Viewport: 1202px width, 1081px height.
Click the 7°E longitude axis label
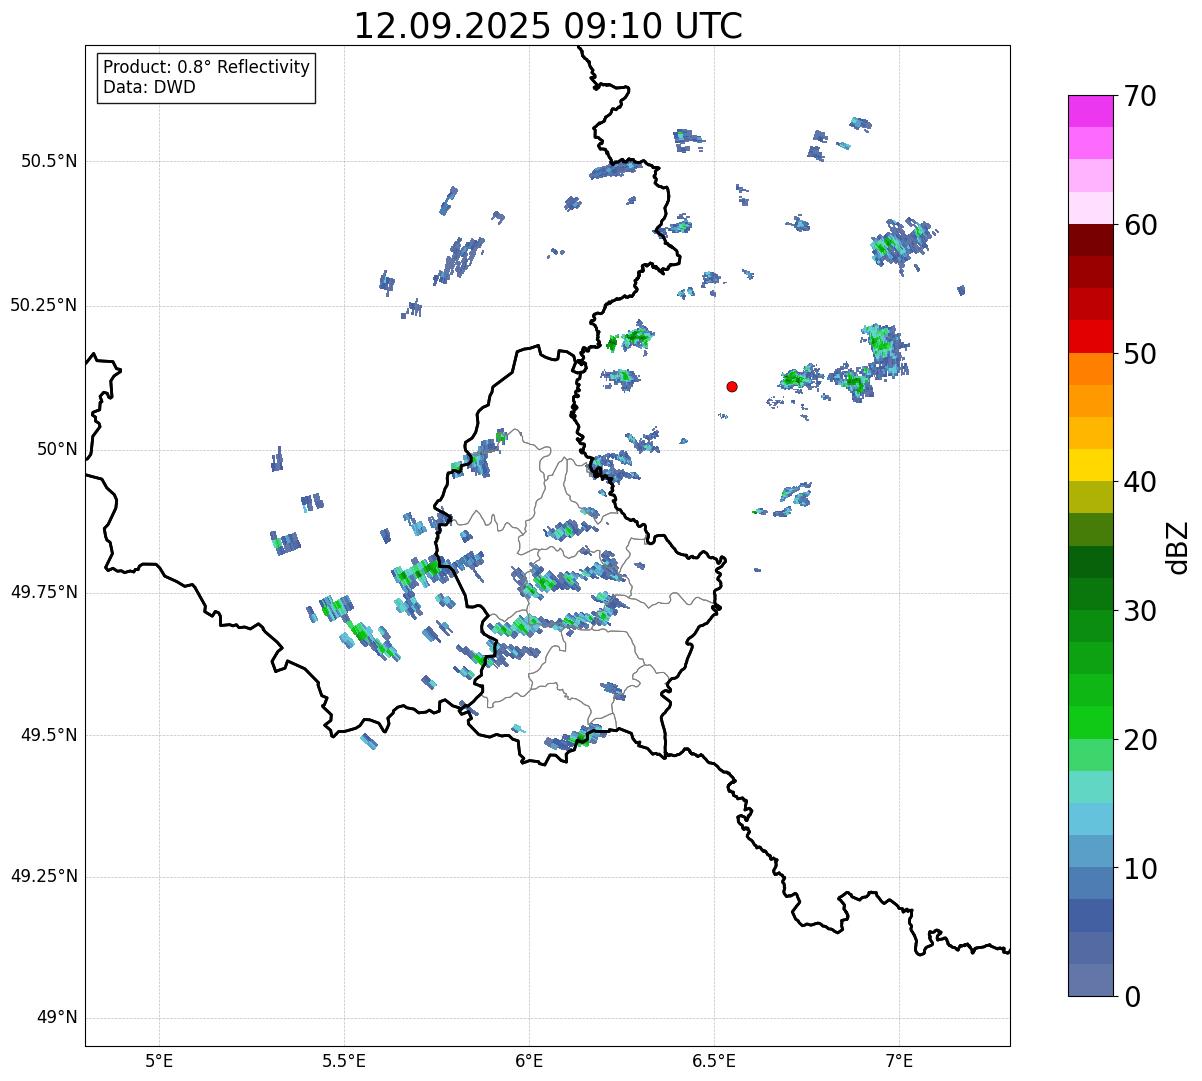point(899,1059)
